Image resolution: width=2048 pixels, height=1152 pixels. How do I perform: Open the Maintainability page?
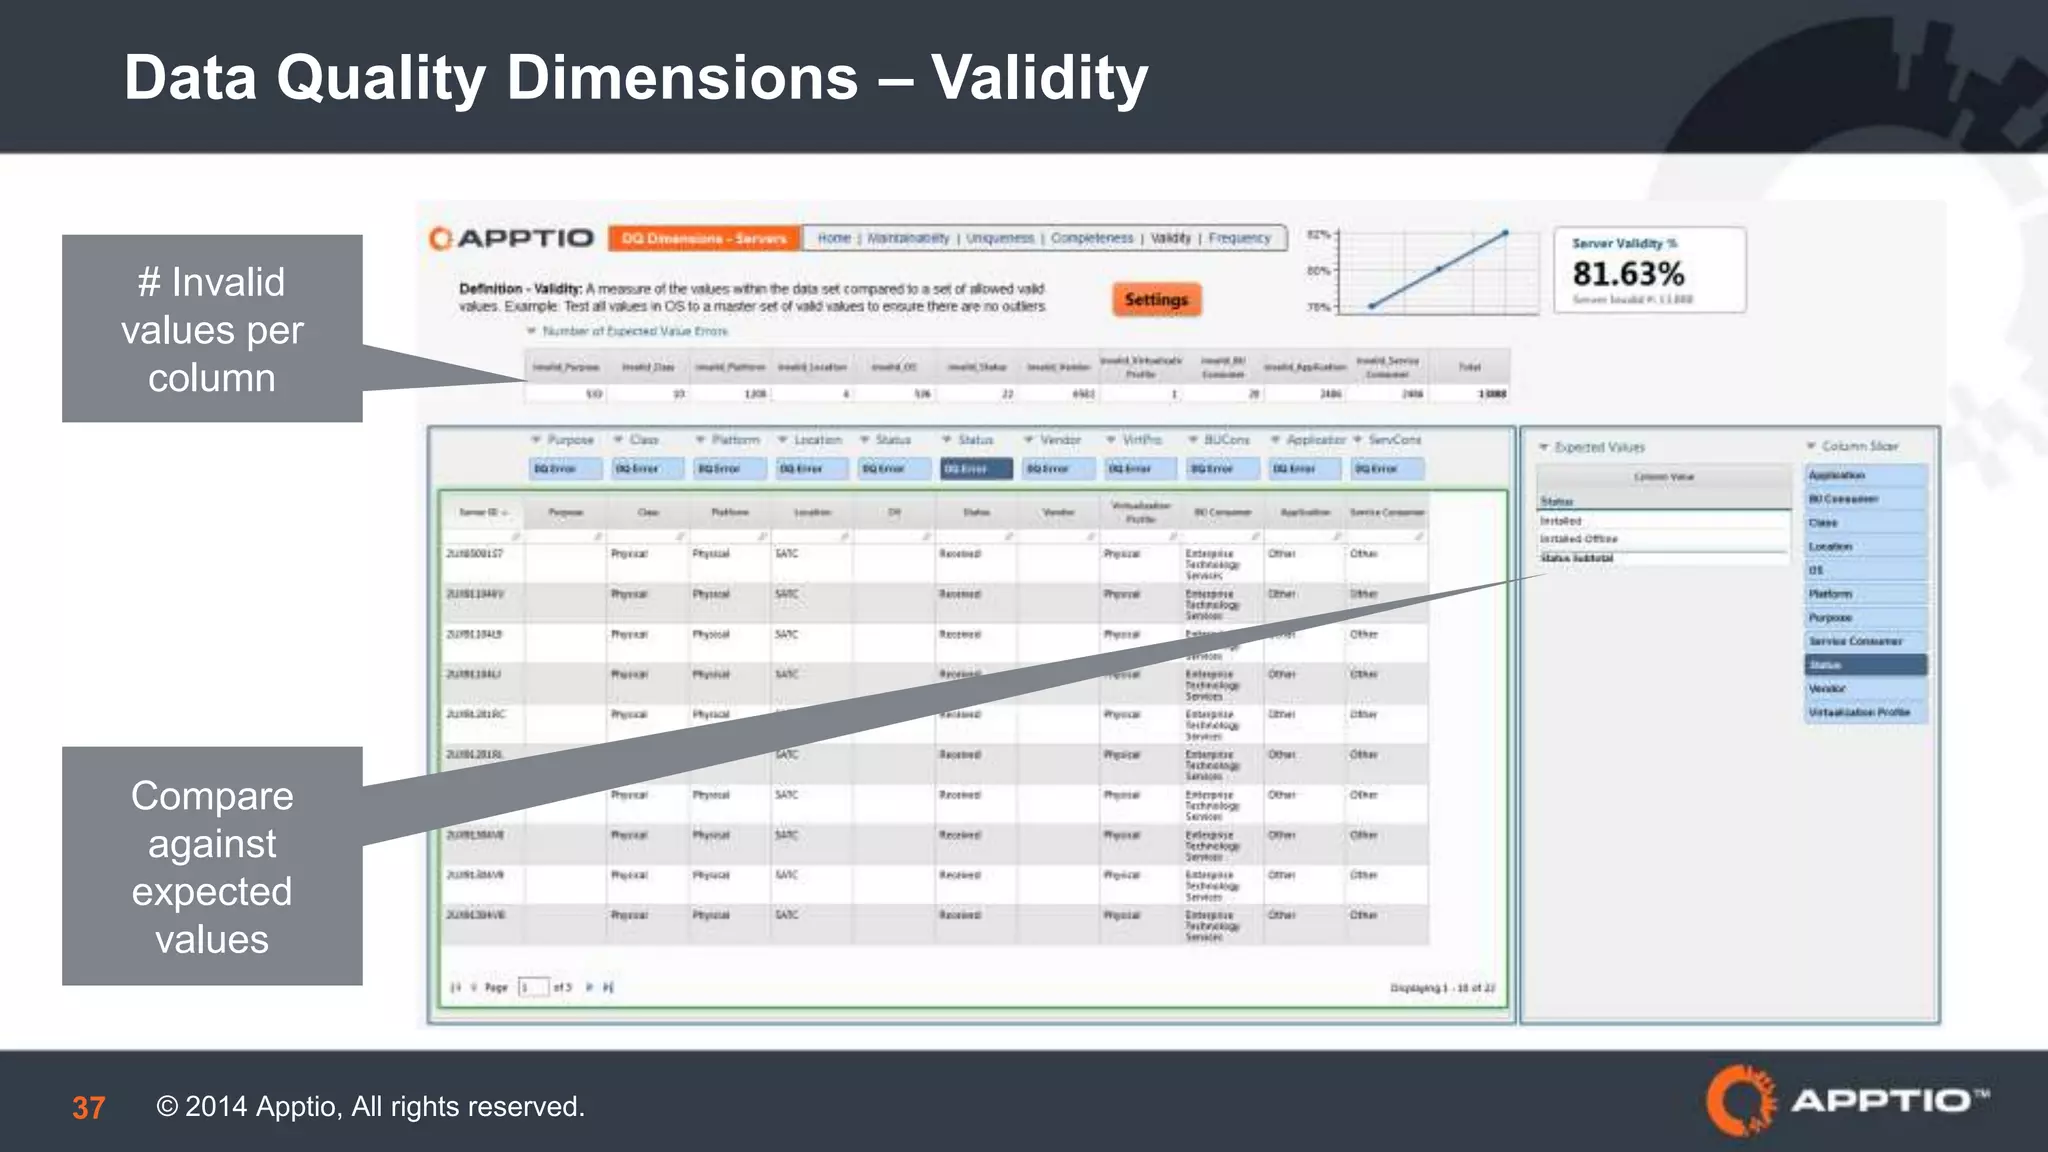(908, 238)
